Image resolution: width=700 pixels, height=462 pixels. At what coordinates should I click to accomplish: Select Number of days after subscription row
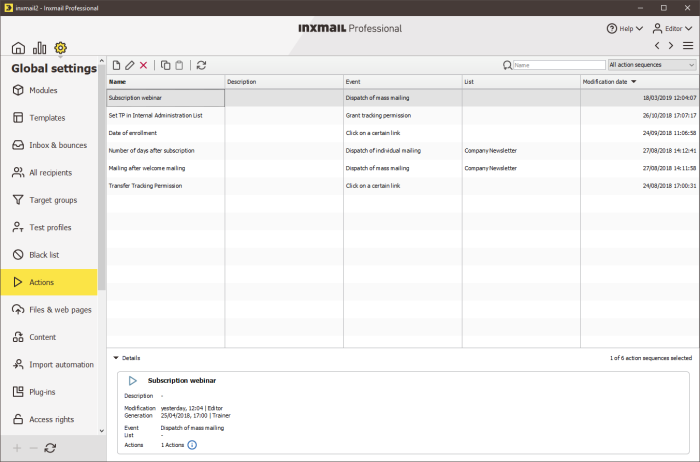(x=402, y=150)
